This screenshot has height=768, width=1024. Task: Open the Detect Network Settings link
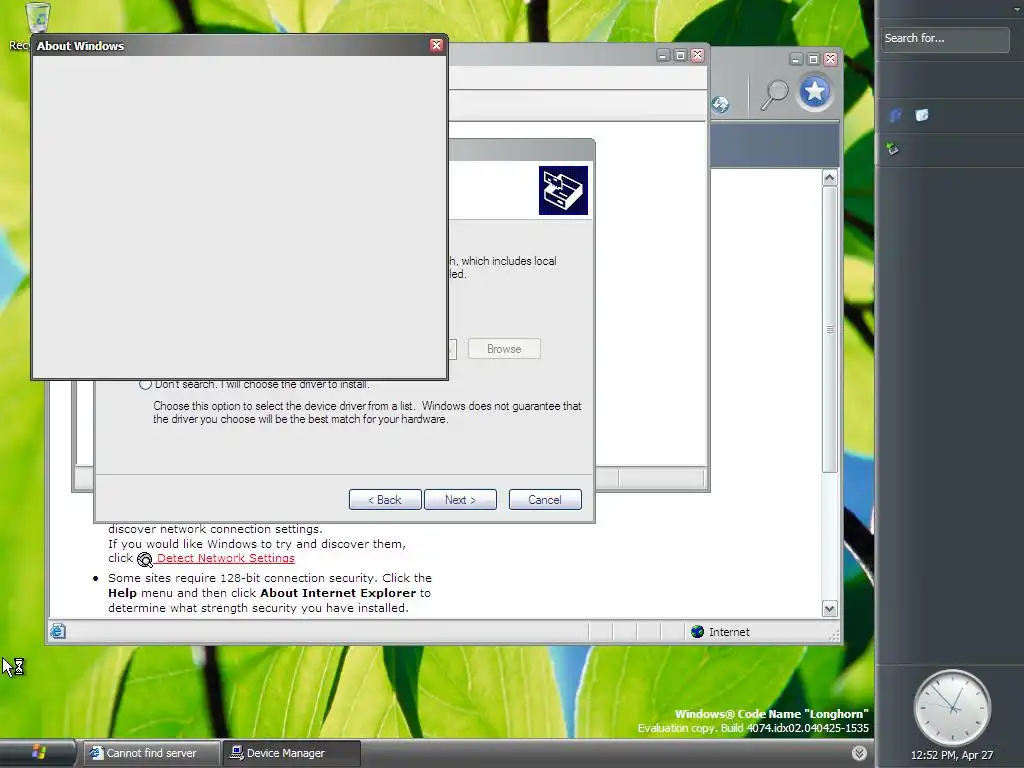pos(225,558)
